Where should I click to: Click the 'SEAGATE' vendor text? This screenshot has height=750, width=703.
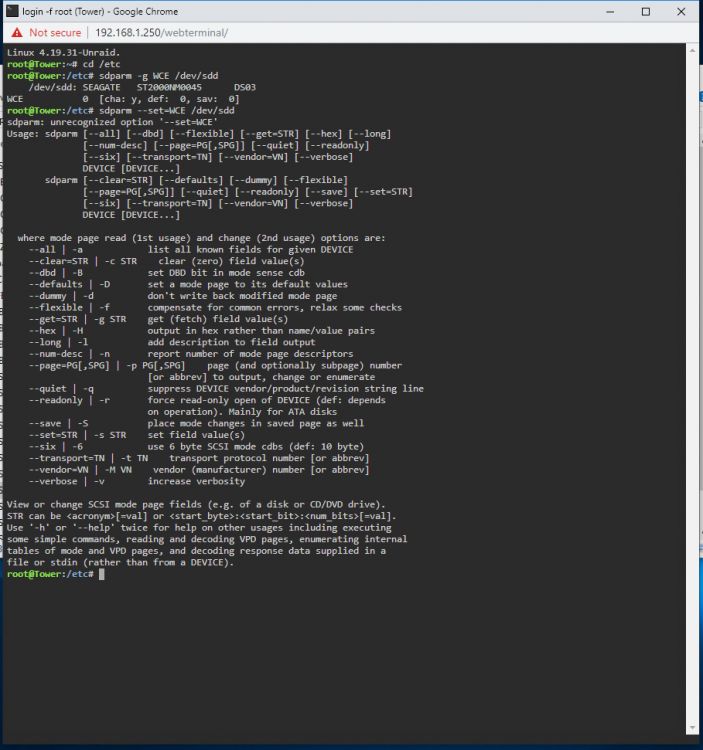101,88
